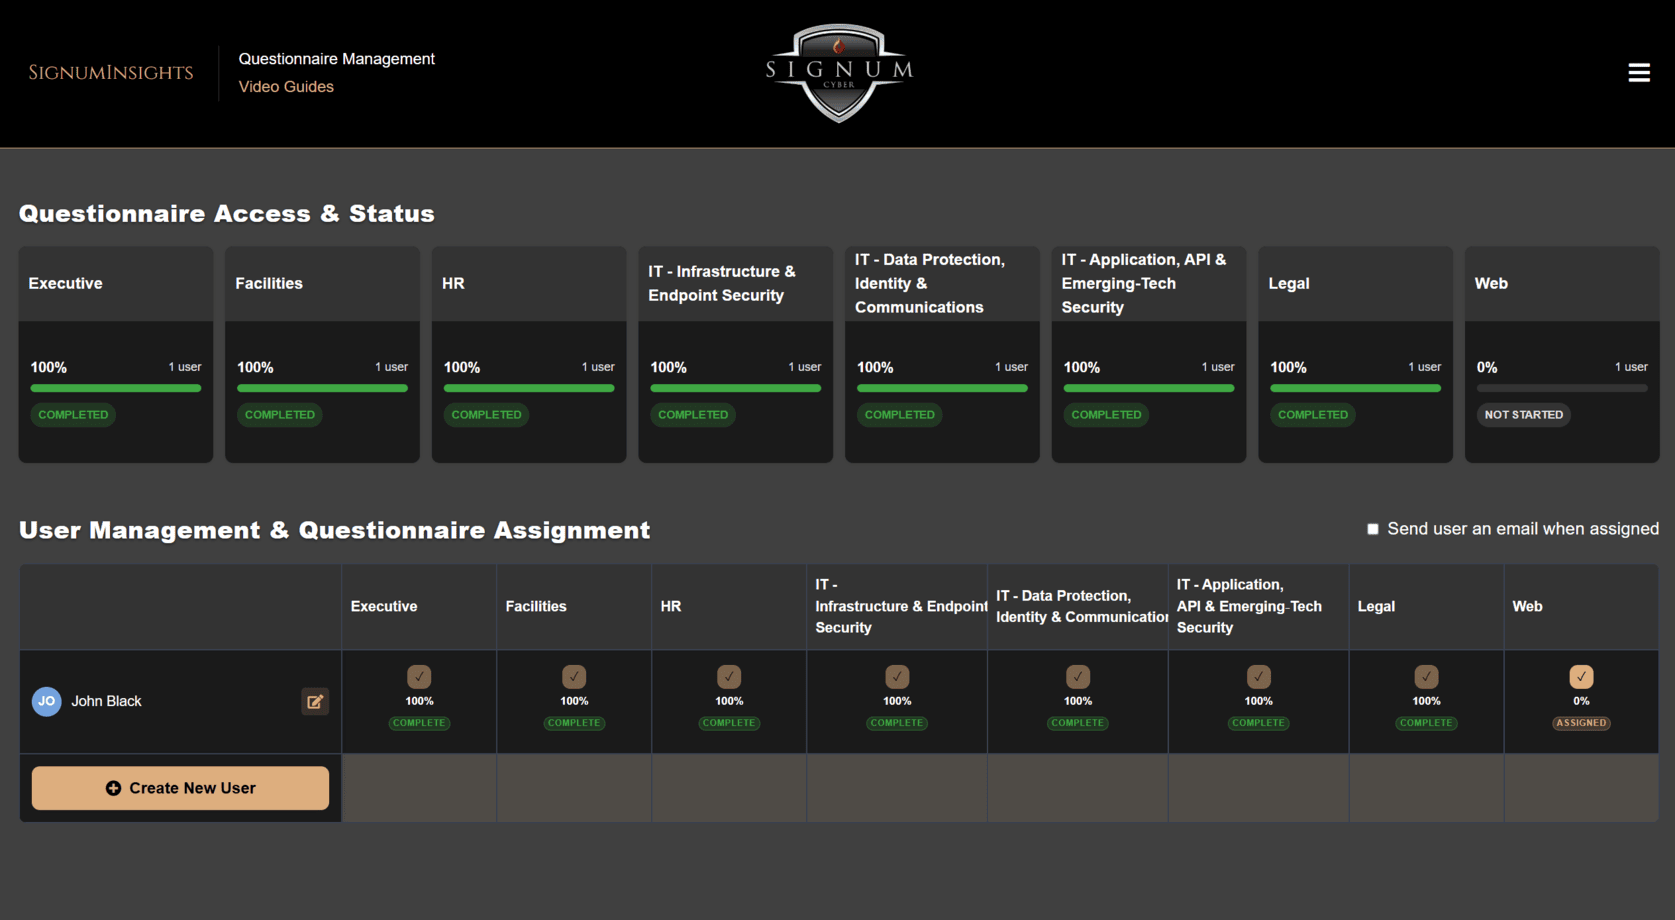This screenshot has width=1675, height=920.
Task: Open the Video Guides link
Action: [286, 87]
